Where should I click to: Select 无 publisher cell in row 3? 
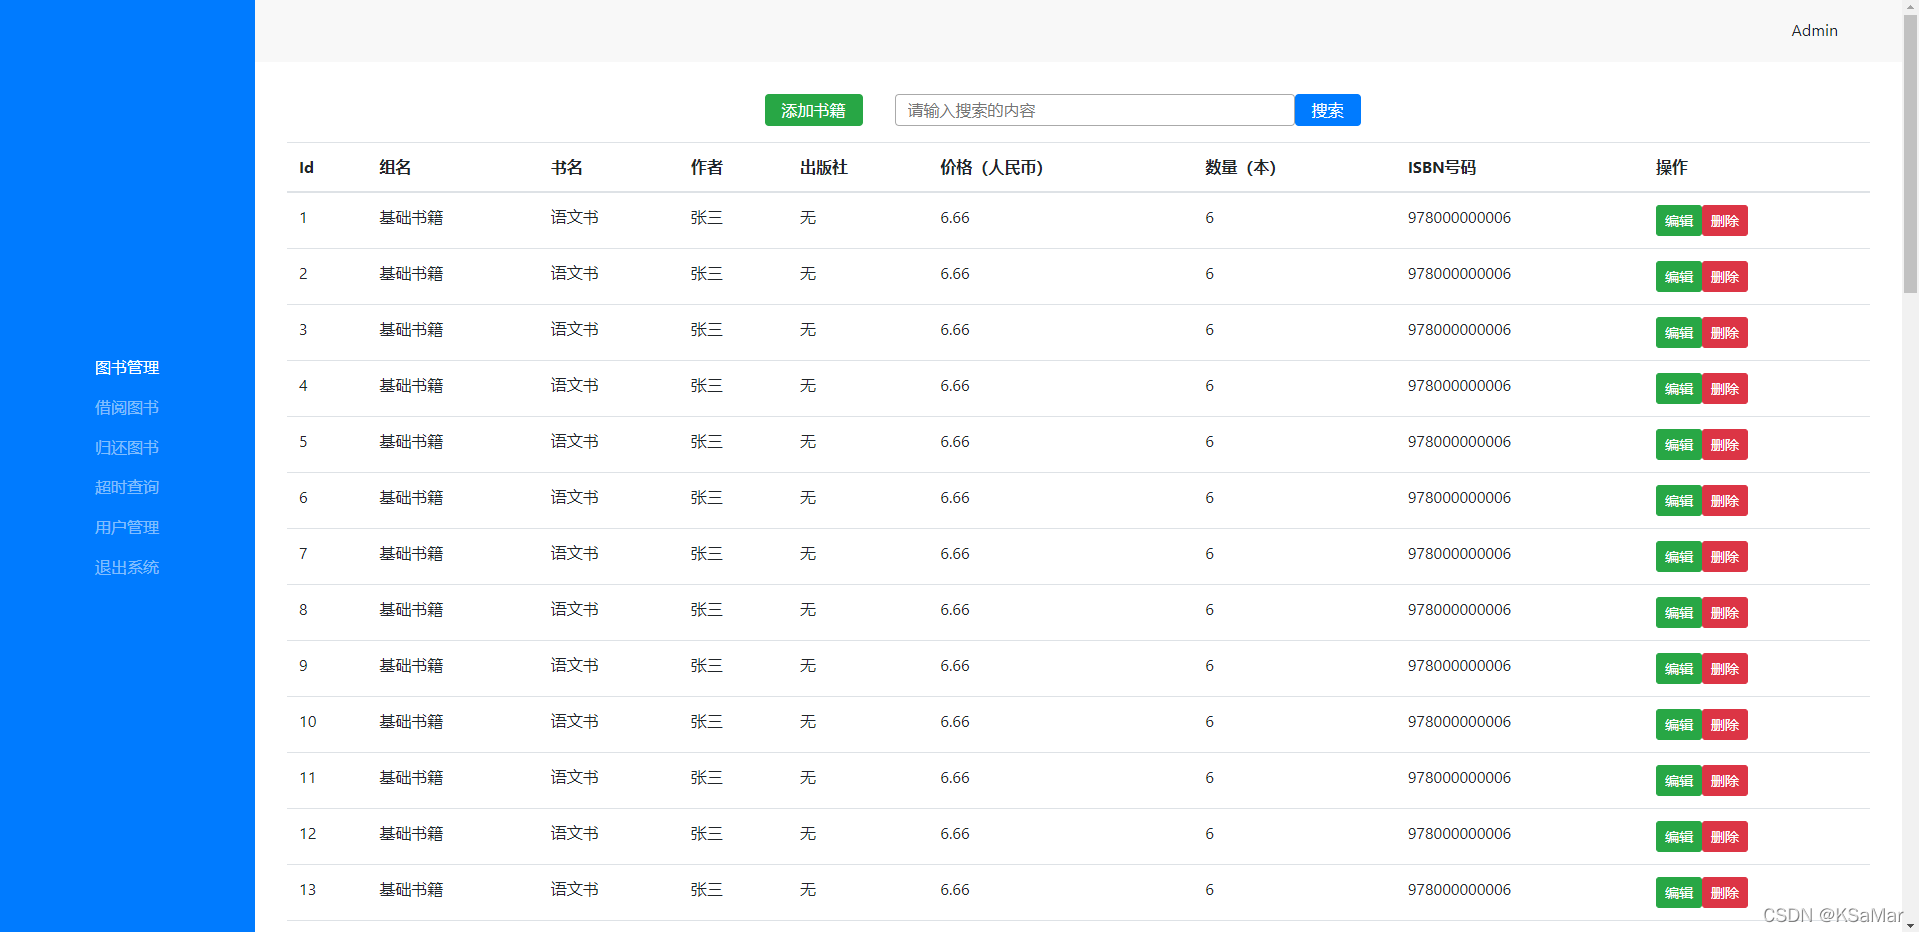pyautogui.click(x=808, y=329)
